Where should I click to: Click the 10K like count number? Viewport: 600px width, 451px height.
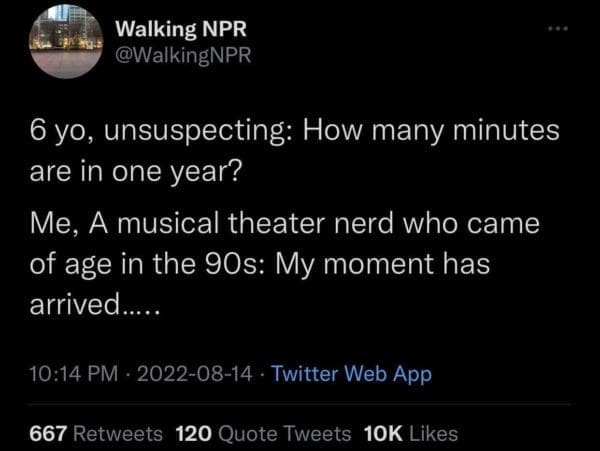tap(384, 433)
